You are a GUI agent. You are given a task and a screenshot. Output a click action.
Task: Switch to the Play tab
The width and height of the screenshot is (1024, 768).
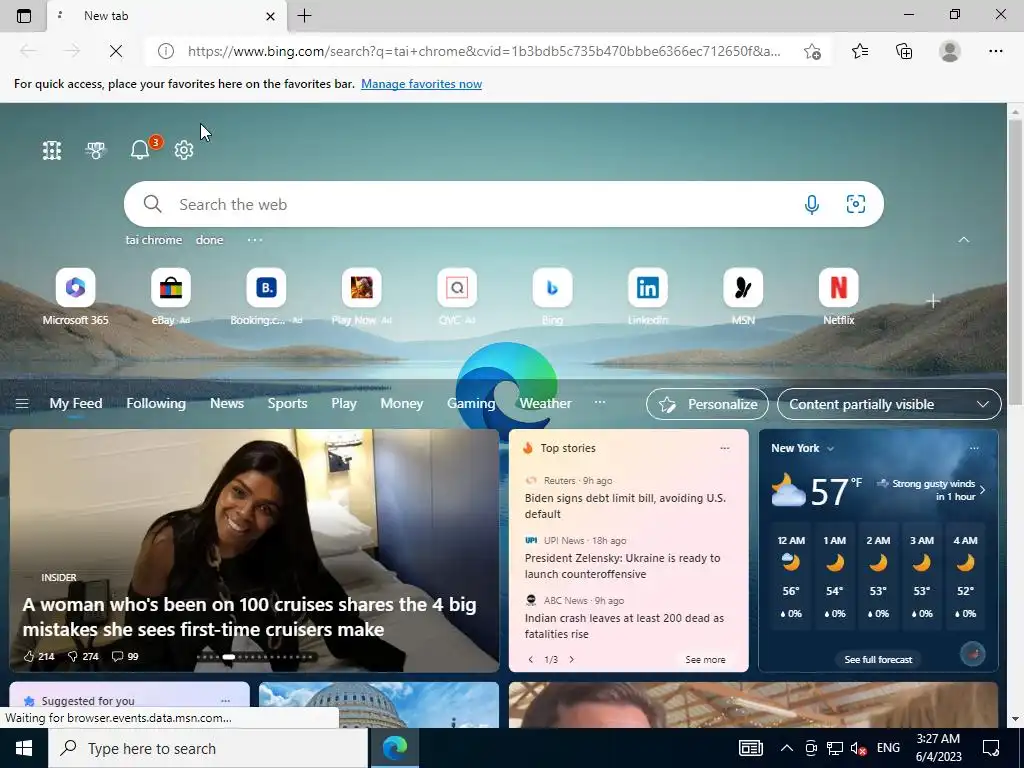(x=344, y=404)
